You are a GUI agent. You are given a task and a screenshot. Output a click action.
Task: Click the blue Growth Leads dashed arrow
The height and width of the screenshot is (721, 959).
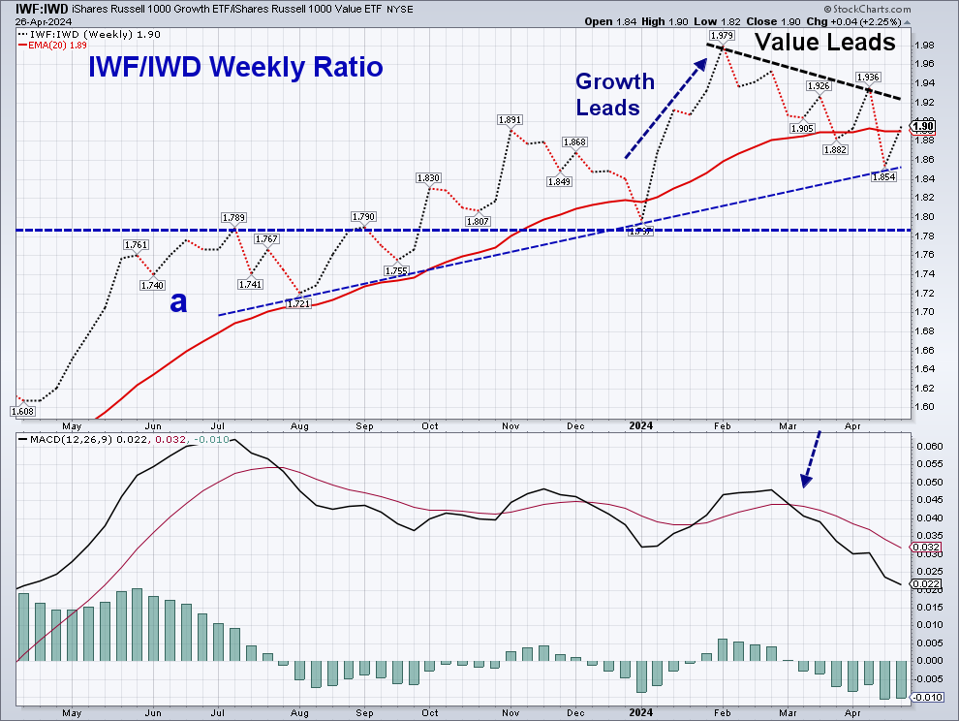coord(661,107)
